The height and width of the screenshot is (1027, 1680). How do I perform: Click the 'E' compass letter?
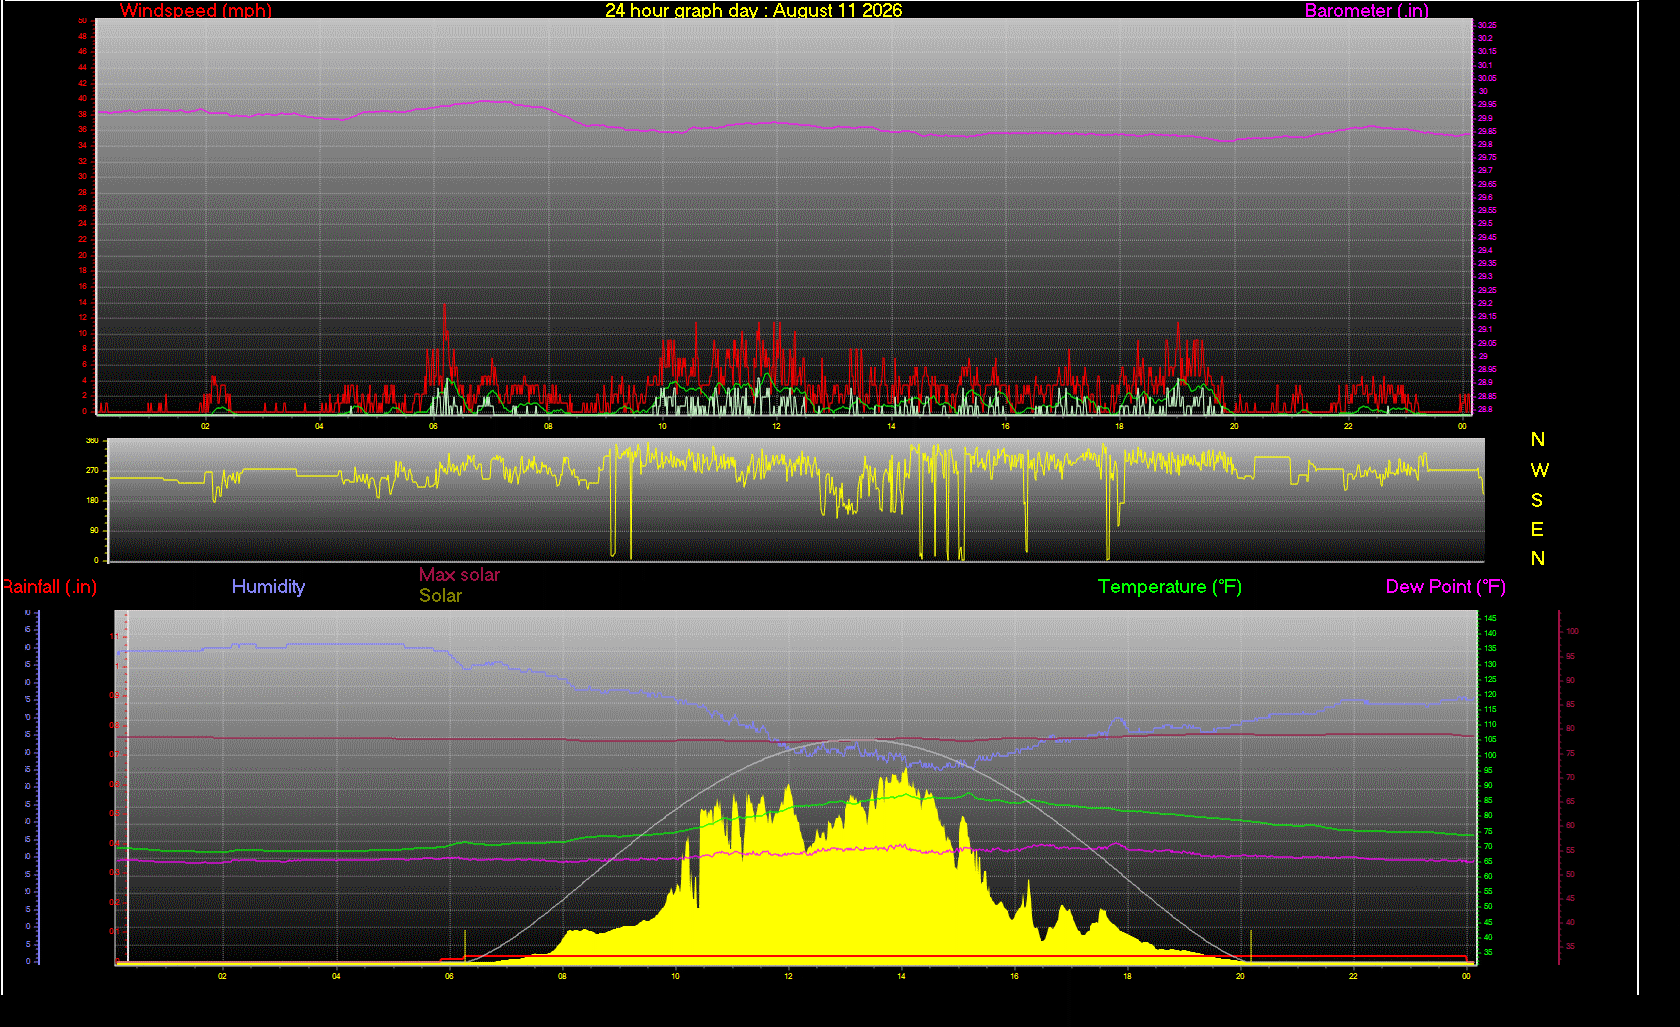(1537, 529)
